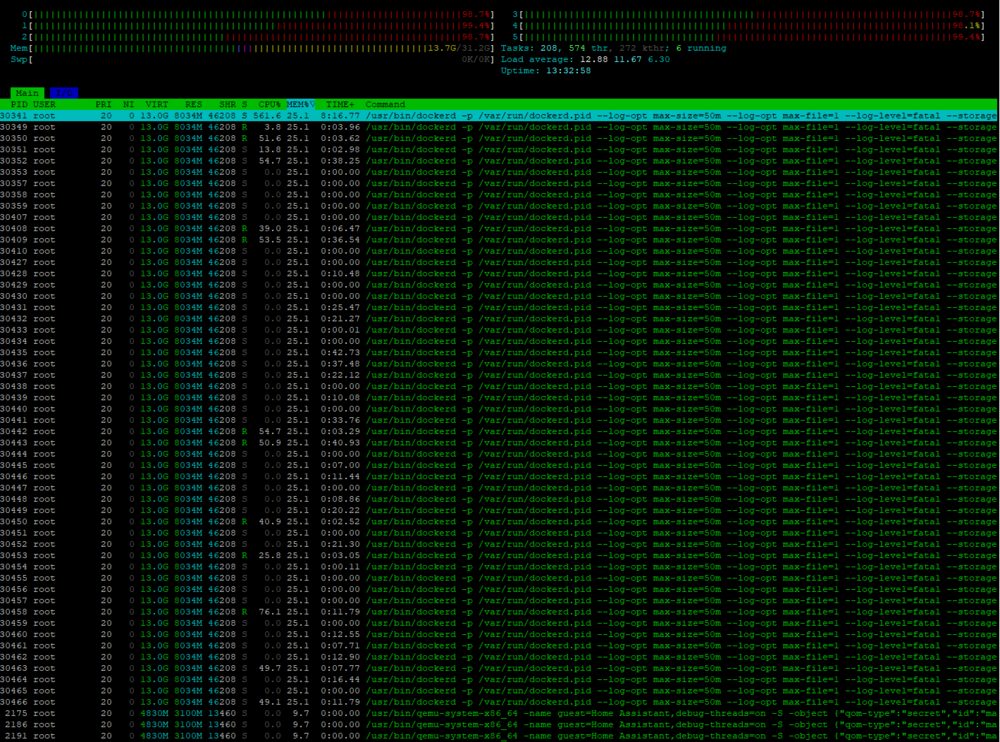The height and width of the screenshot is (742, 1000).
Task: Select process row with PID 30458
Action: pos(499,612)
